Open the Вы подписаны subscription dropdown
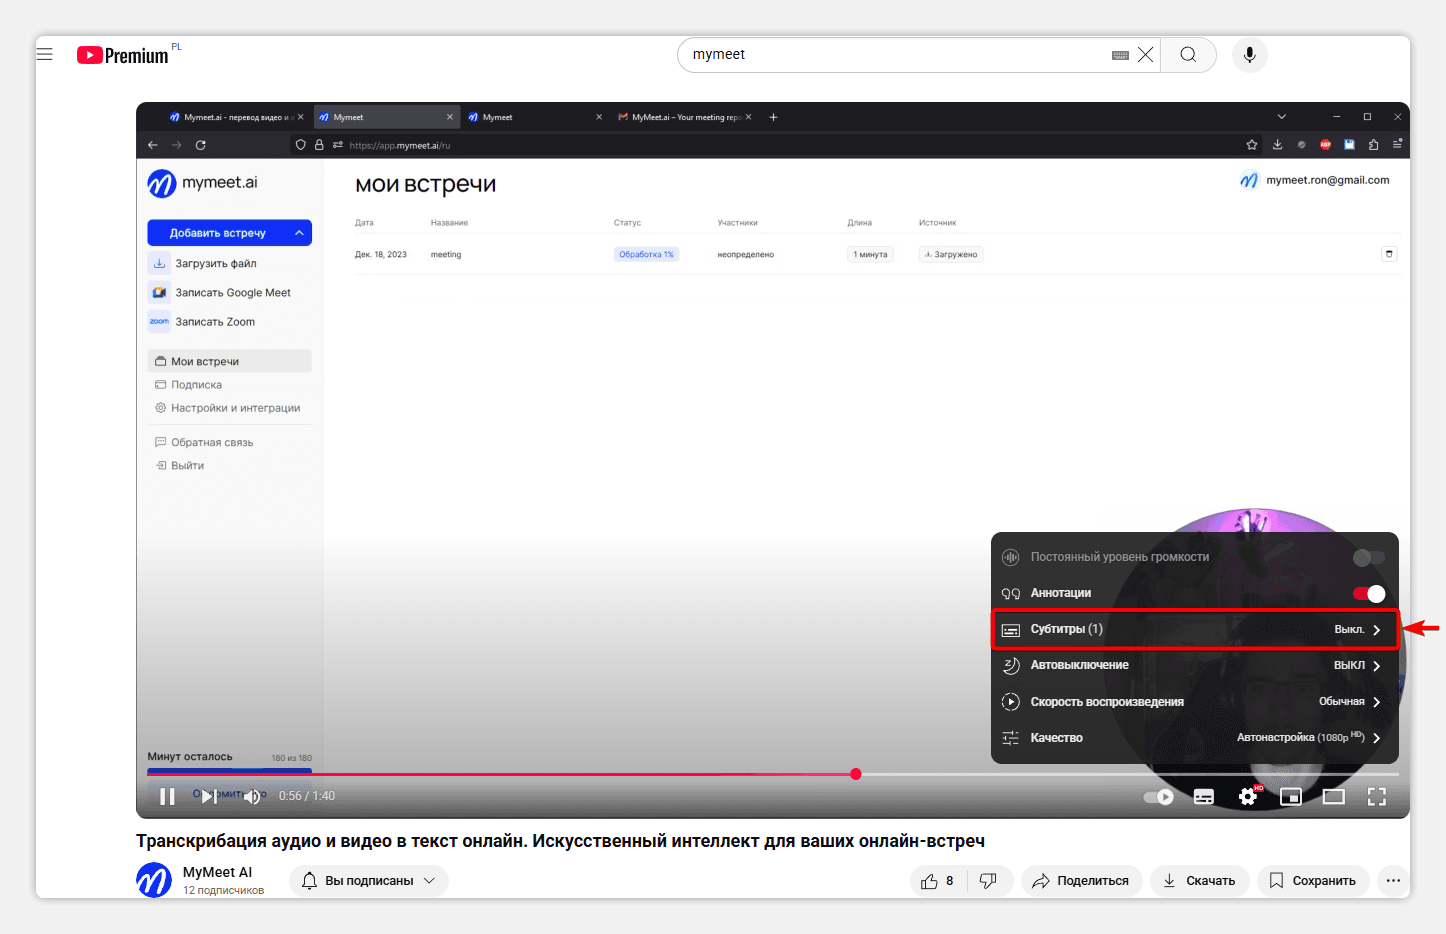Viewport: 1446px width, 934px height. click(369, 881)
